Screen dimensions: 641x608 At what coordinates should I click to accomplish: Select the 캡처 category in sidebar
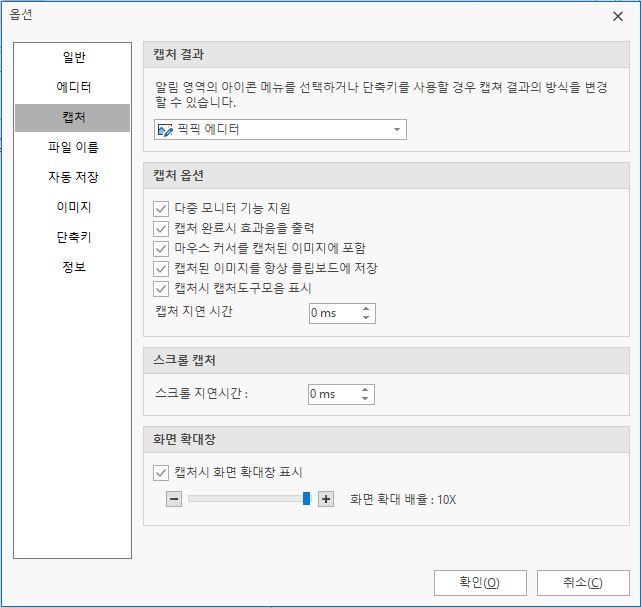pos(73,117)
